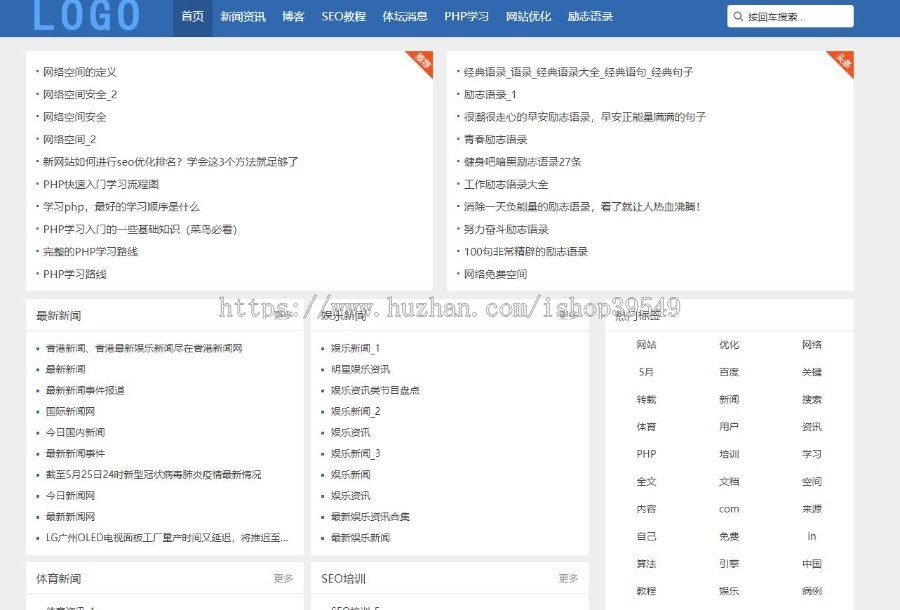Open 健身吧暗黑励志语录27条 article
Viewport: 900px width, 610px height.
coord(522,162)
